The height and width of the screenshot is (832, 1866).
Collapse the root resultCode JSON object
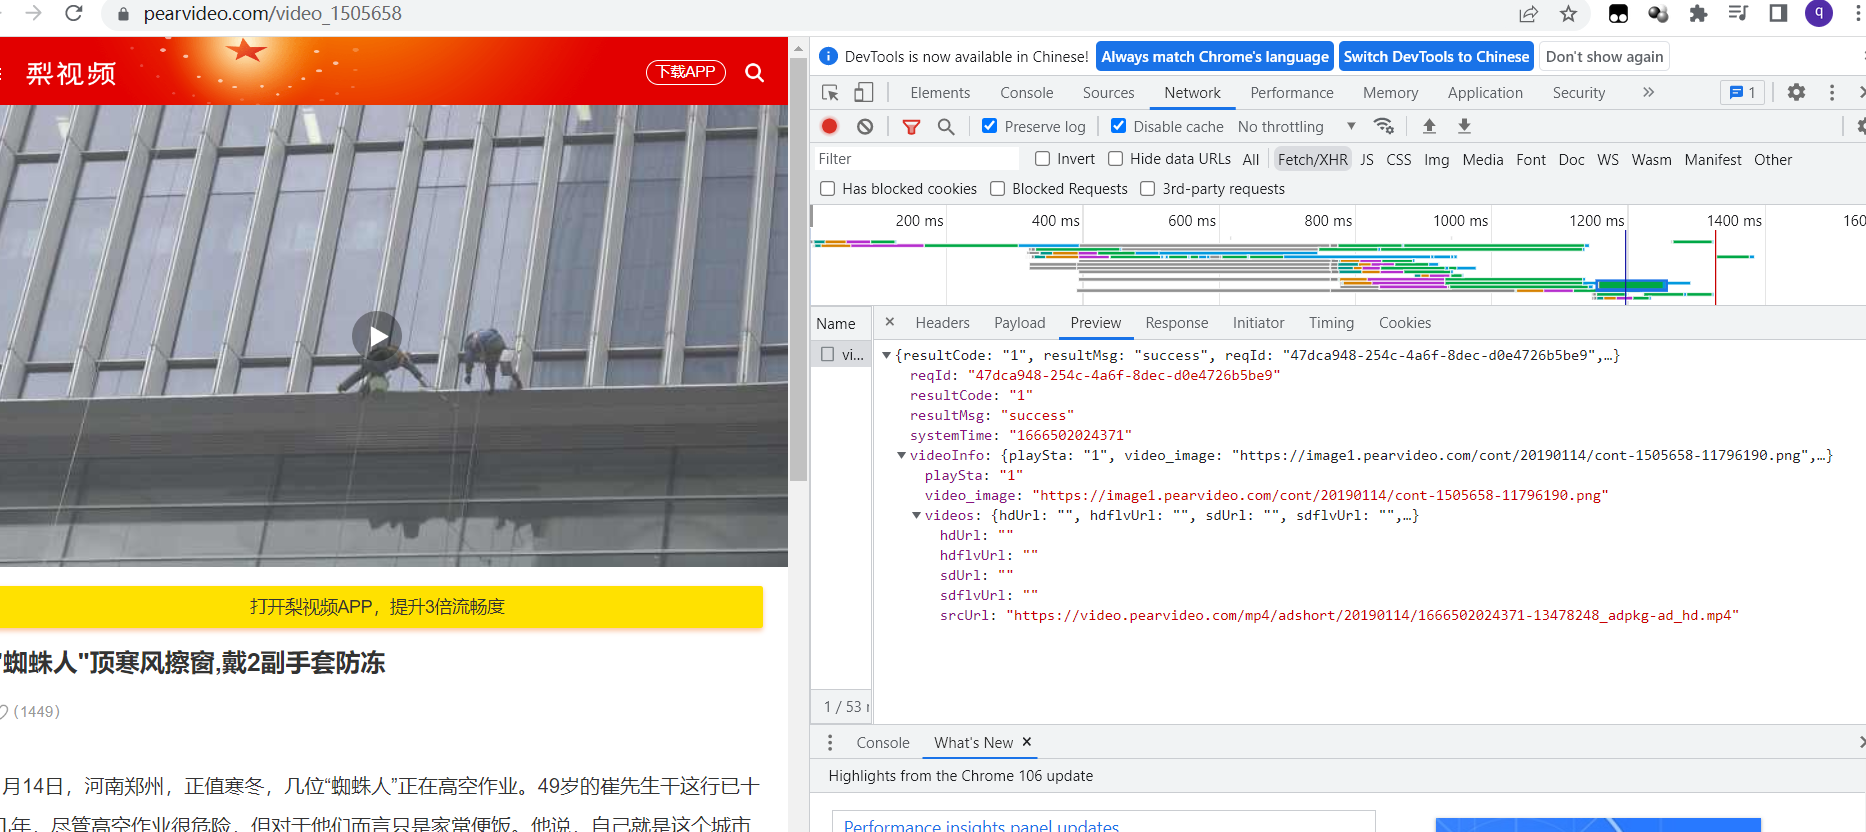pos(886,355)
